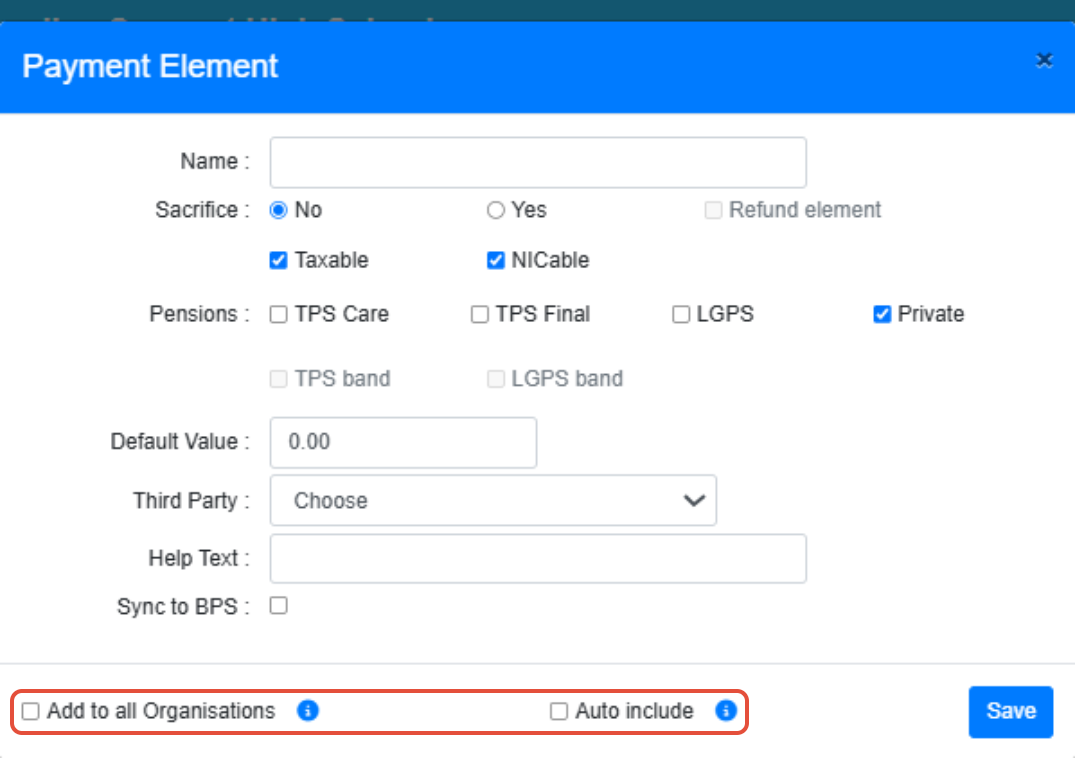Uncheck the Taxable checkbox
Viewport: 1075px width, 758px height.
point(279,261)
